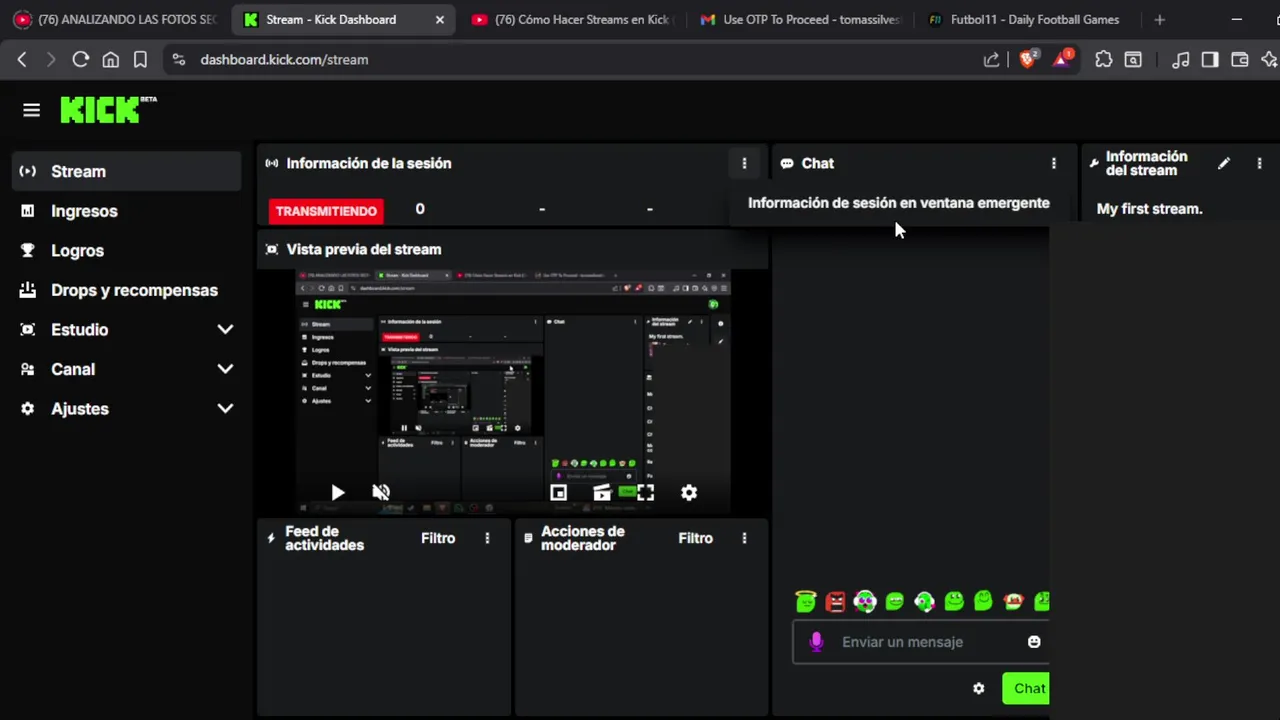Click the address bar URL dashboard.kick.com/stream

pos(284,60)
